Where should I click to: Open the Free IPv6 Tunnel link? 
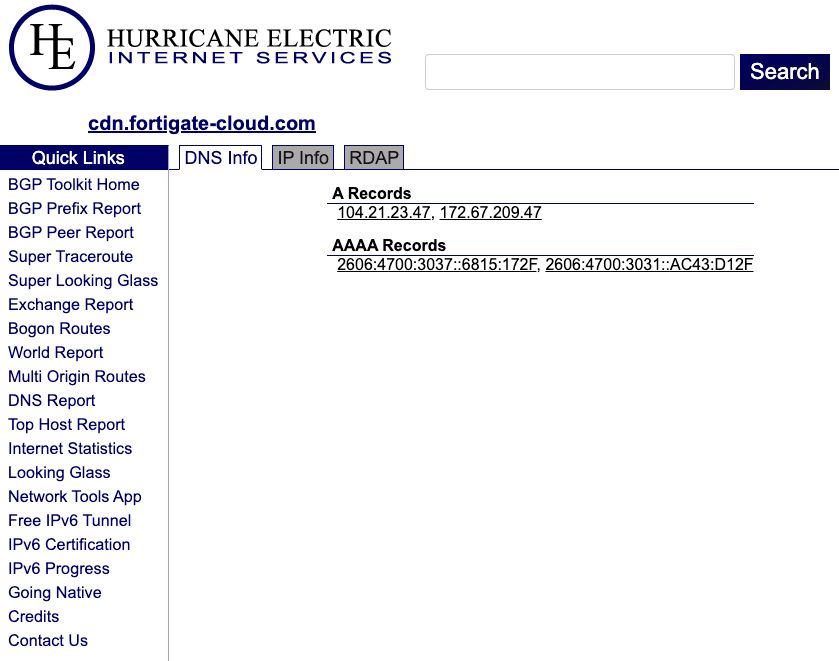pos(70,521)
